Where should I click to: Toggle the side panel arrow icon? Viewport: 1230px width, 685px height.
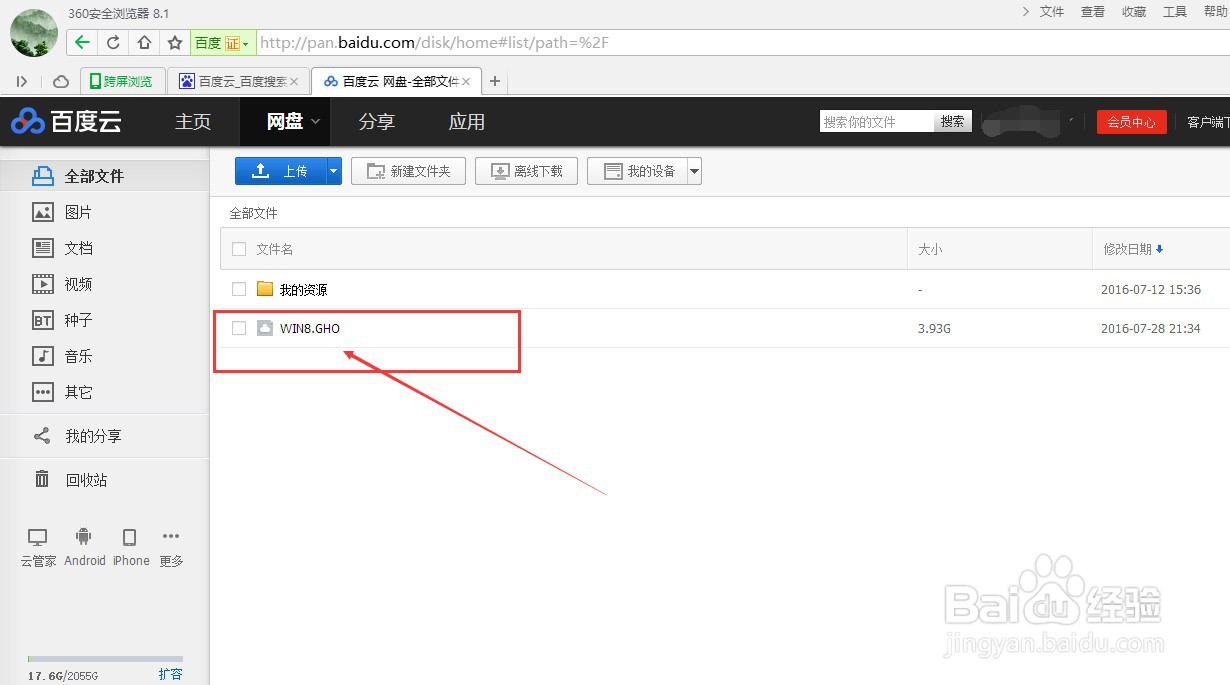pos(22,81)
